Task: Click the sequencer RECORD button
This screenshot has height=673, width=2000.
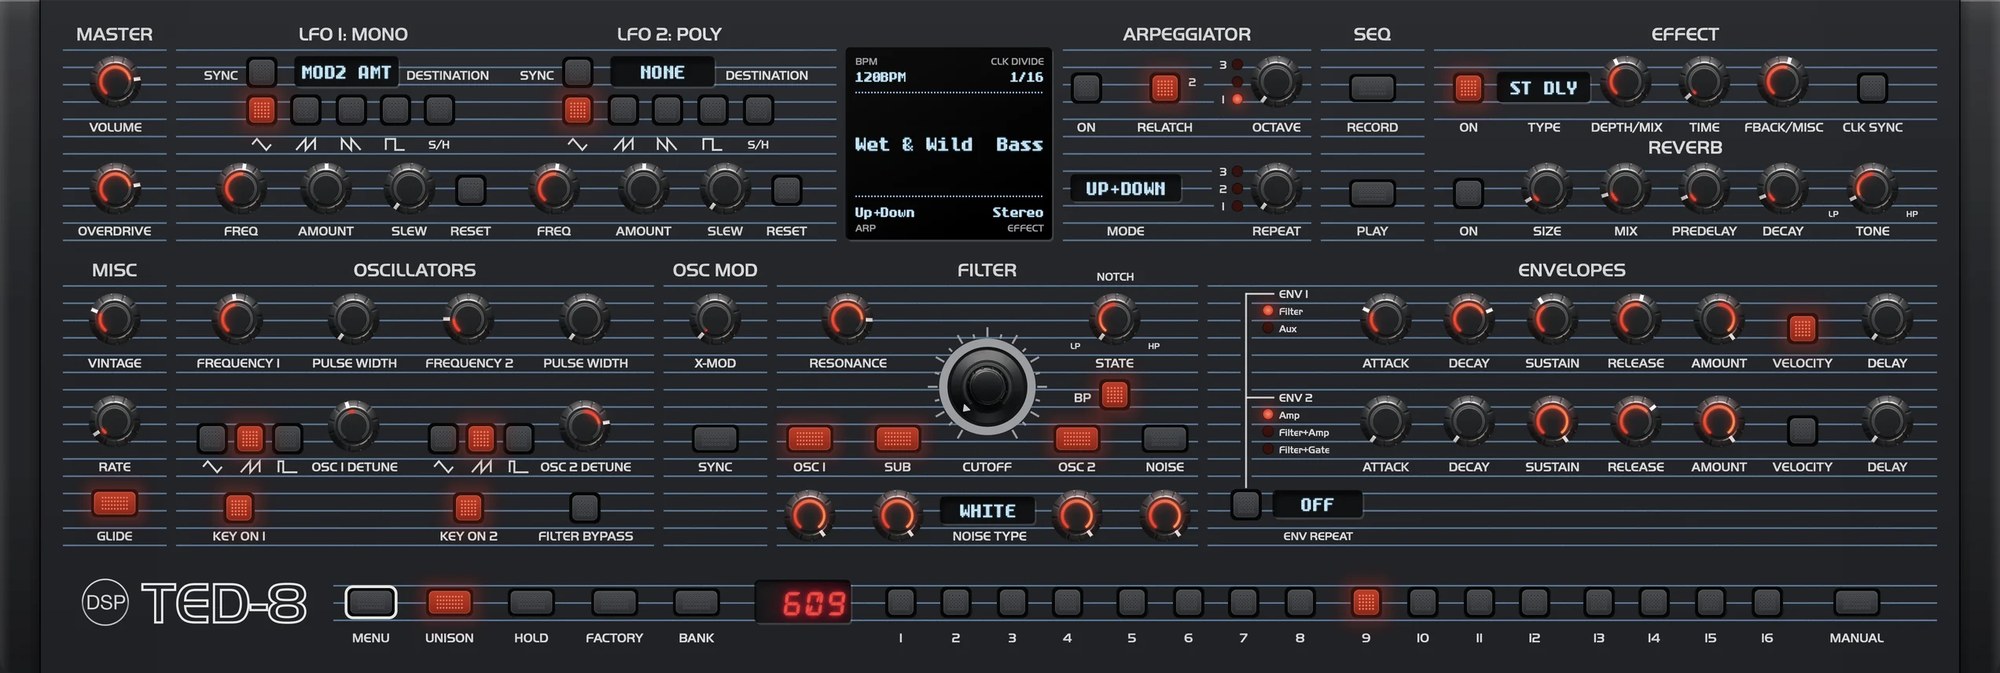Action: pyautogui.click(x=1372, y=88)
